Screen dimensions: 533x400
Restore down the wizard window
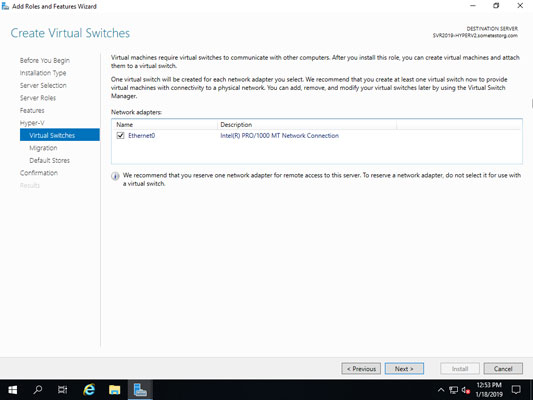(x=496, y=6)
